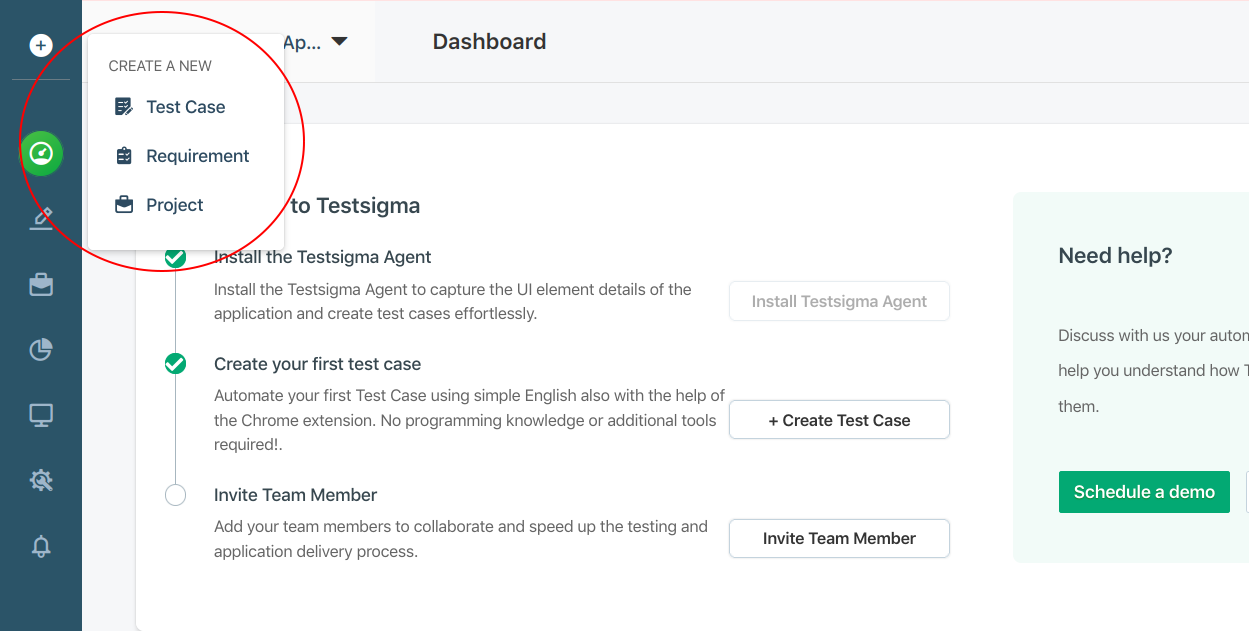The width and height of the screenshot is (1249, 631).
Task: Select Requirement from Create A New menu
Action: (x=197, y=156)
